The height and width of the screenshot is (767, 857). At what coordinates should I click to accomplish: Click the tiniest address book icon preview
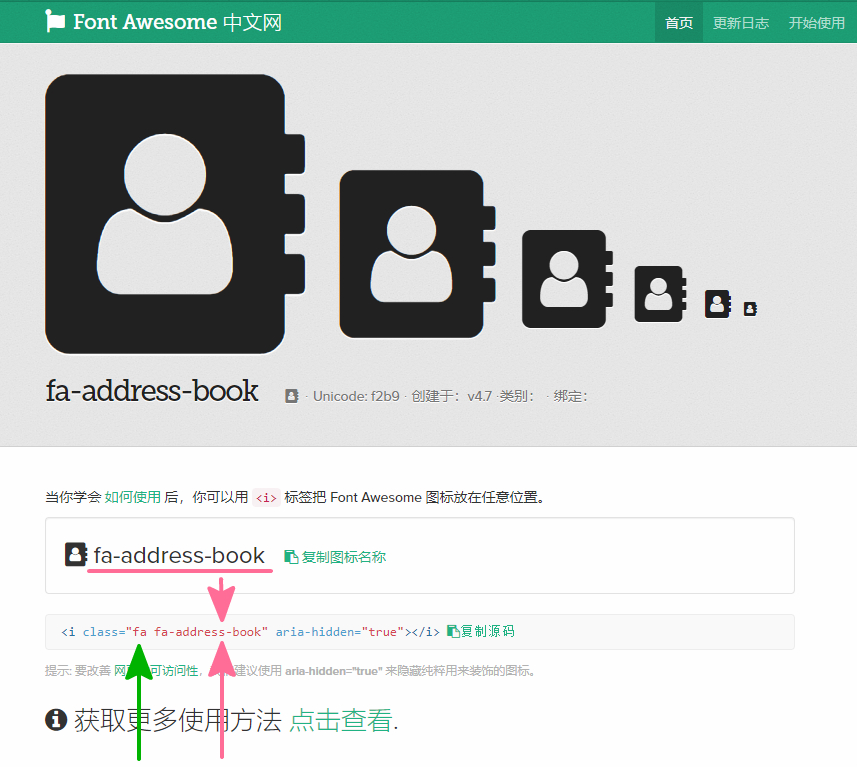coord(749,309)
